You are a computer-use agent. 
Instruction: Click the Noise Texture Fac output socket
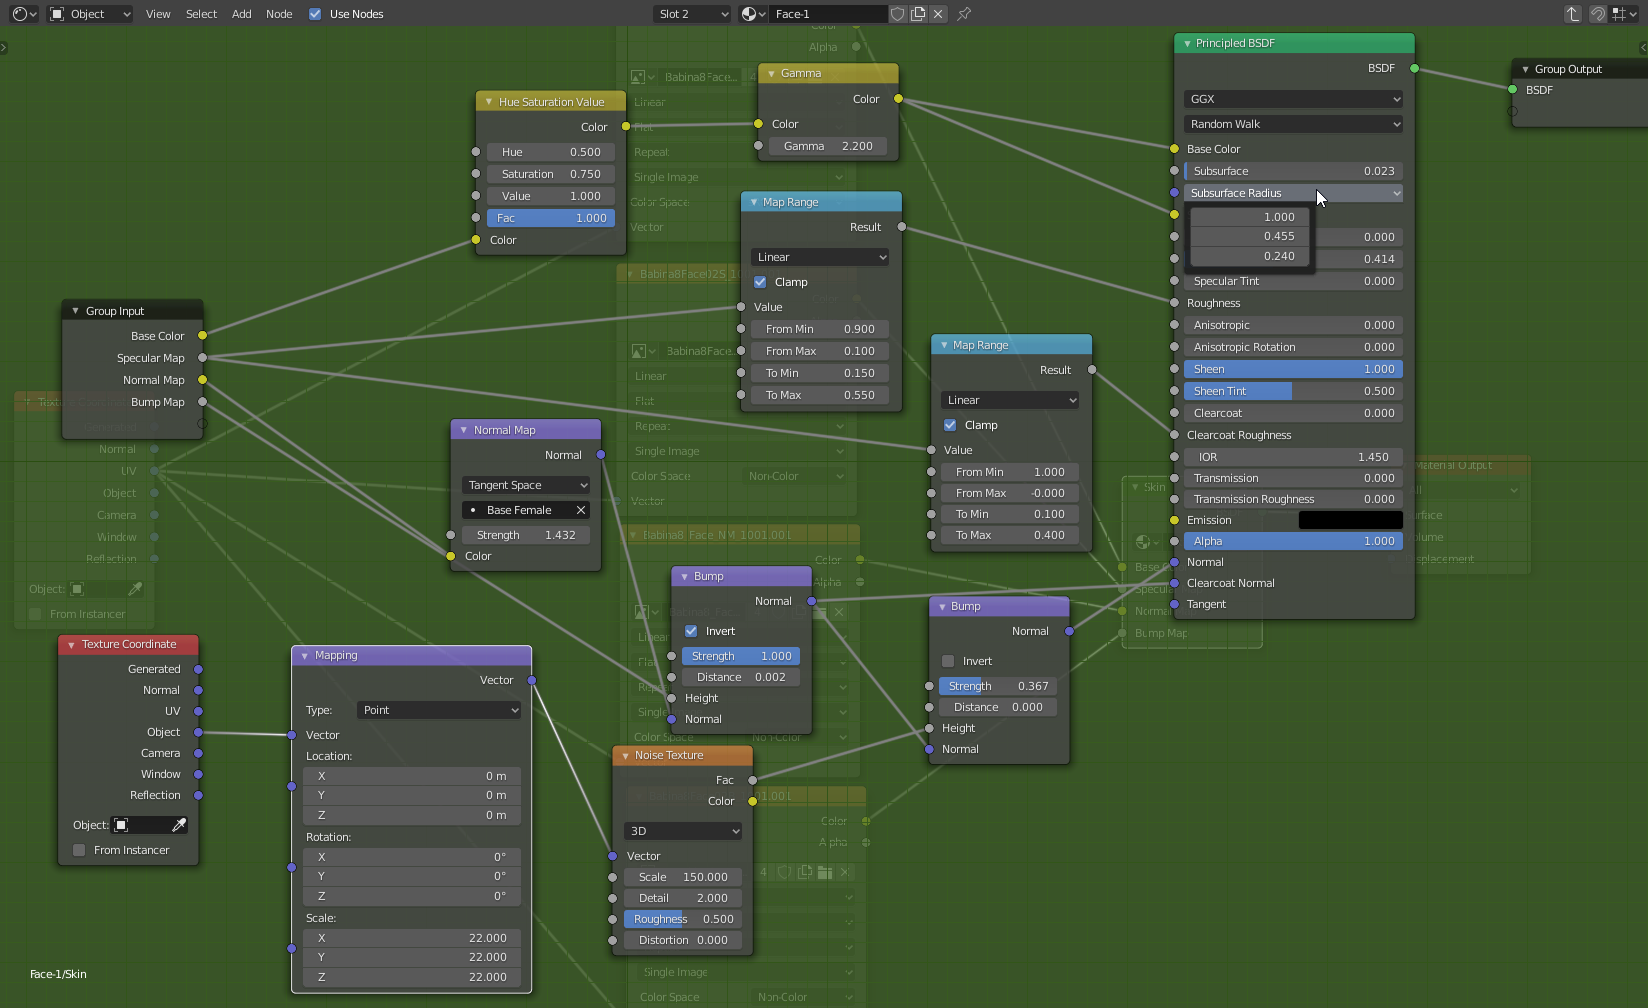point(752,780)
